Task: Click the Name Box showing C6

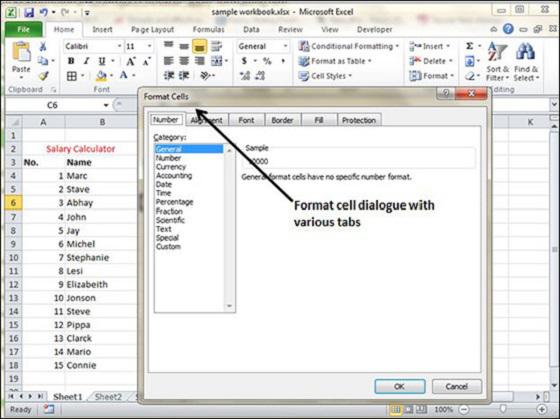Action: coord(57,105)
